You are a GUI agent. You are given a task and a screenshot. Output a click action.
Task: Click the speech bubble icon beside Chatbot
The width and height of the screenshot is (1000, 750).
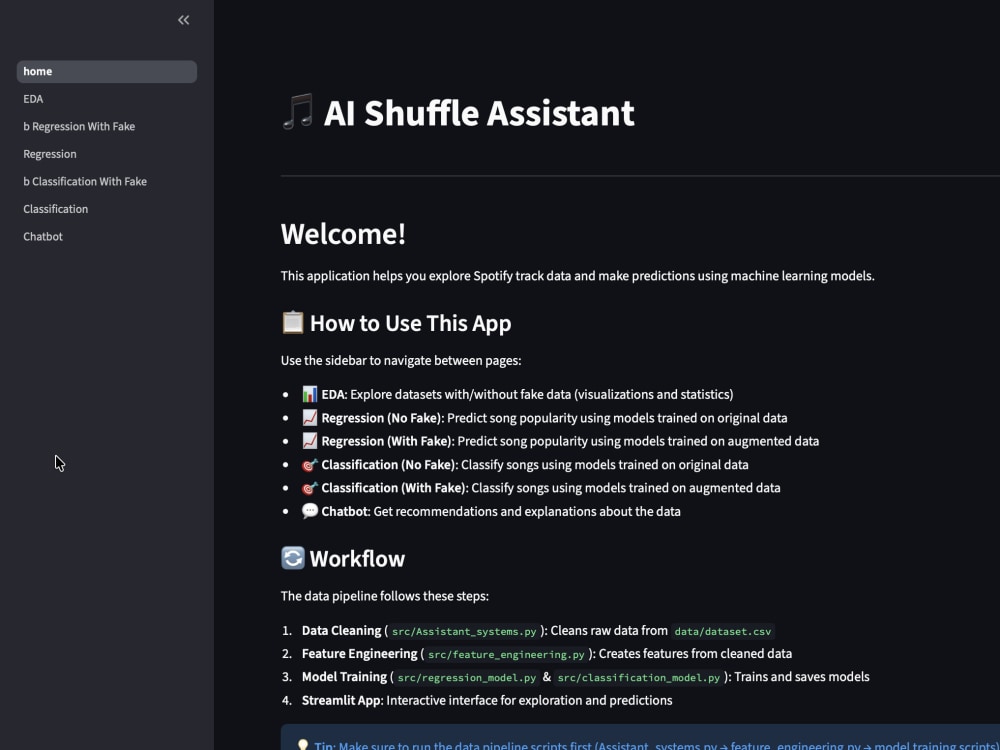tap(309, 511)
